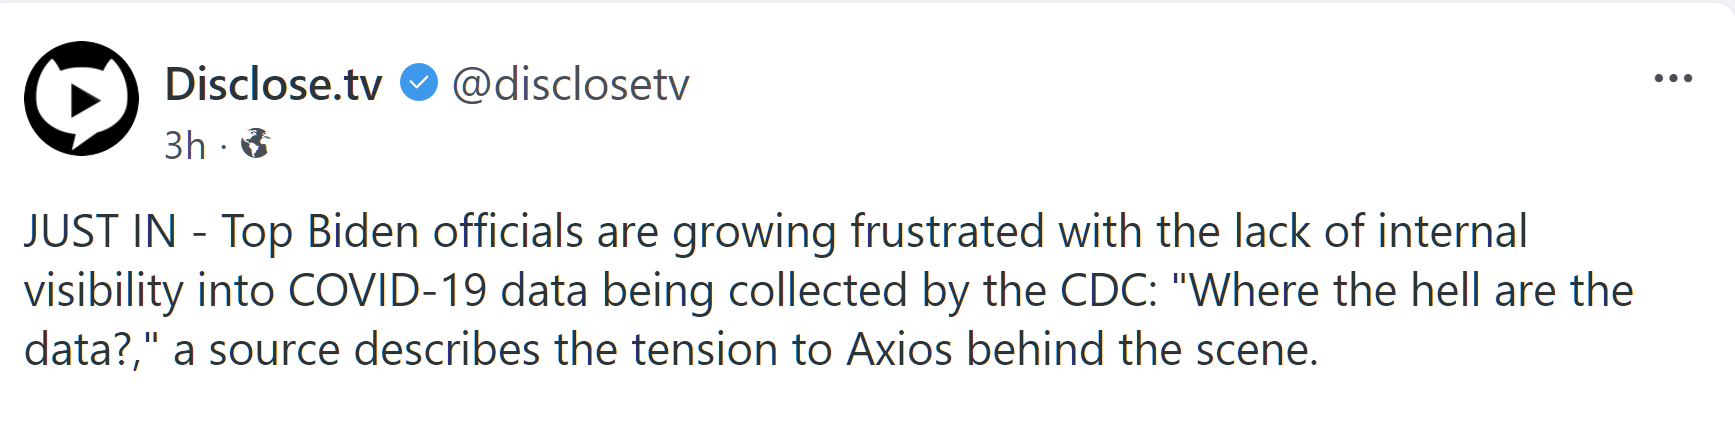Screen dimensions: 1735x428
Task: Click the word "officials" in the post
Action: pyautogui.click(x=507, y=232)
